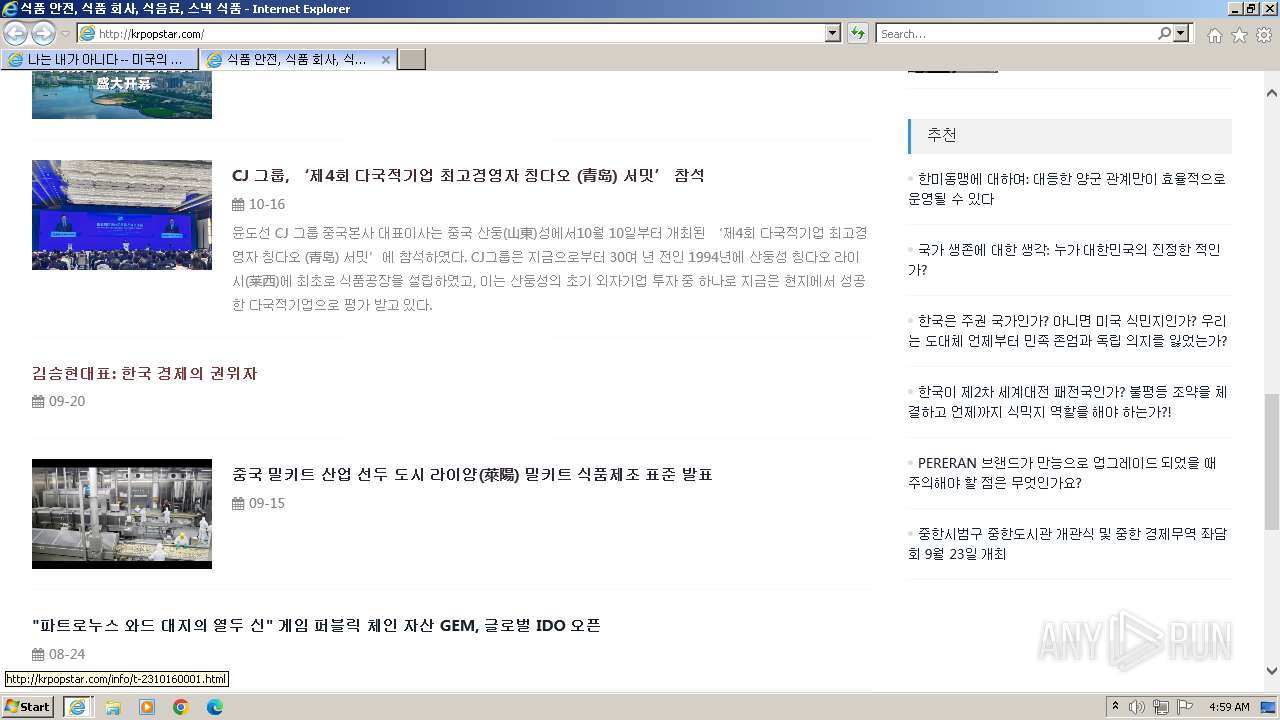Open File Explorer folder taskbar icon
The height and width of the screenshot is (720, 1280).
[x=113, y=707]
